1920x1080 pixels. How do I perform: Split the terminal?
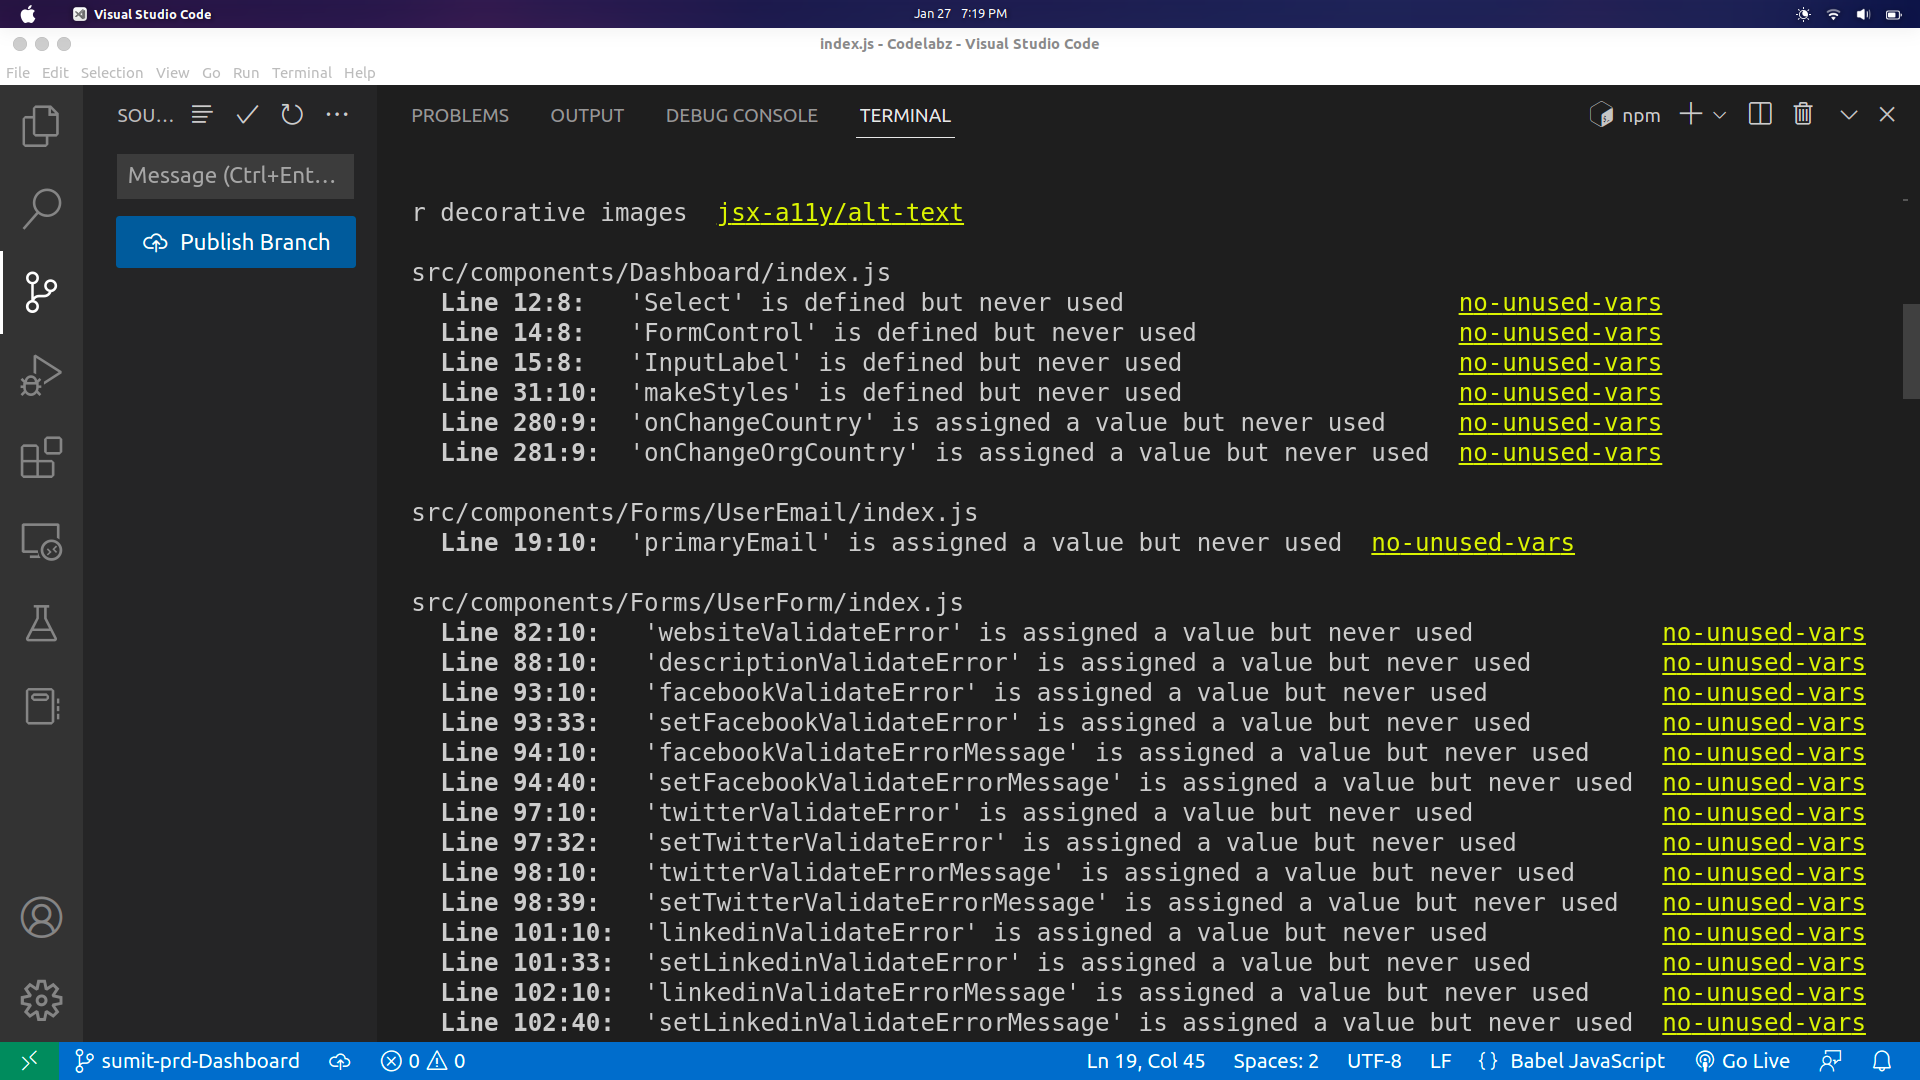point(1759,114)
